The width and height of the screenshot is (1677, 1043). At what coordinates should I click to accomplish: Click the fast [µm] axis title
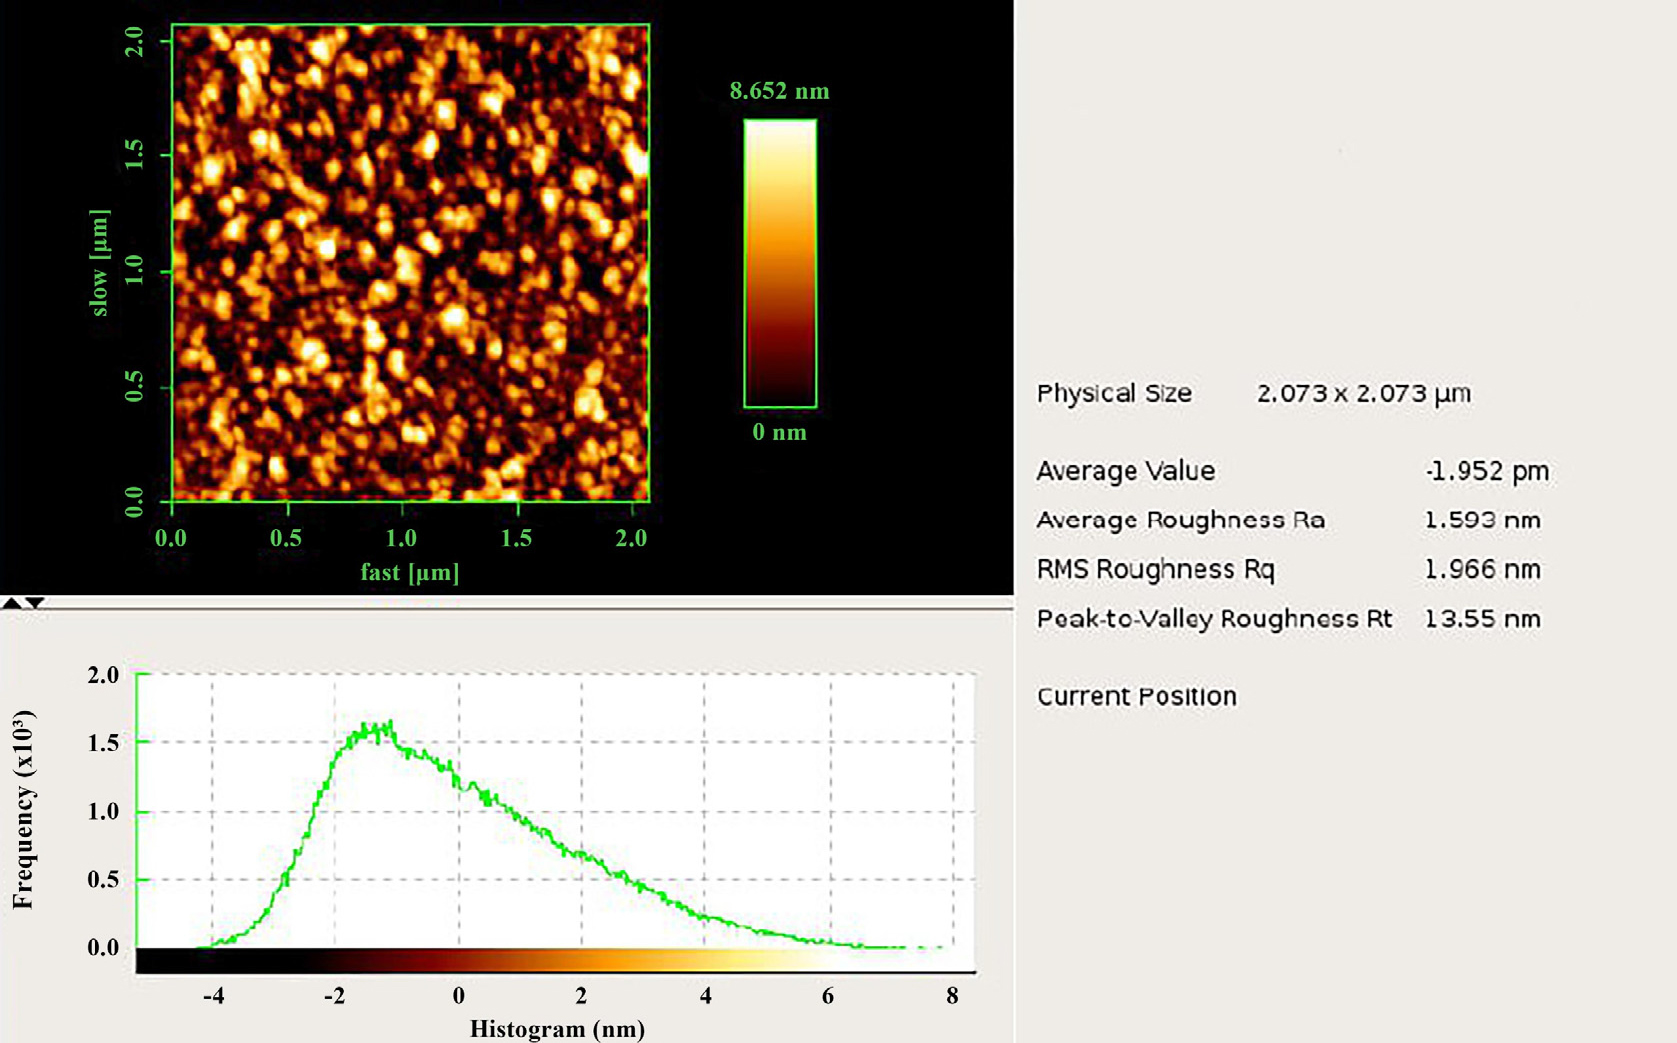click(409, 572)
